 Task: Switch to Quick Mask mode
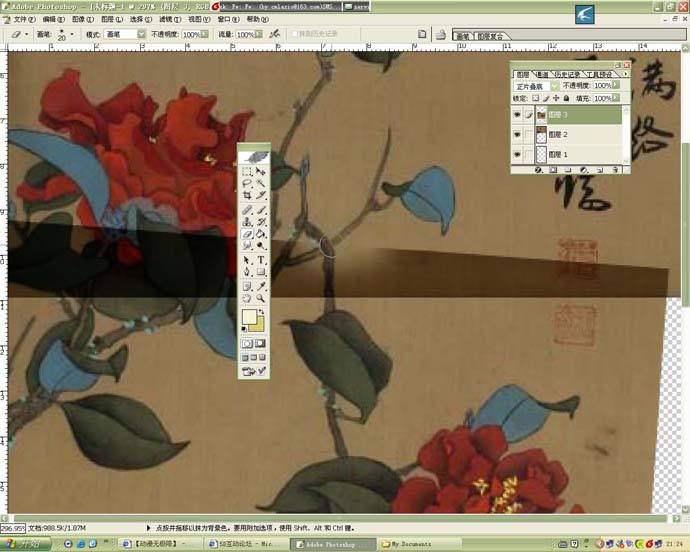tap(261, 343)
